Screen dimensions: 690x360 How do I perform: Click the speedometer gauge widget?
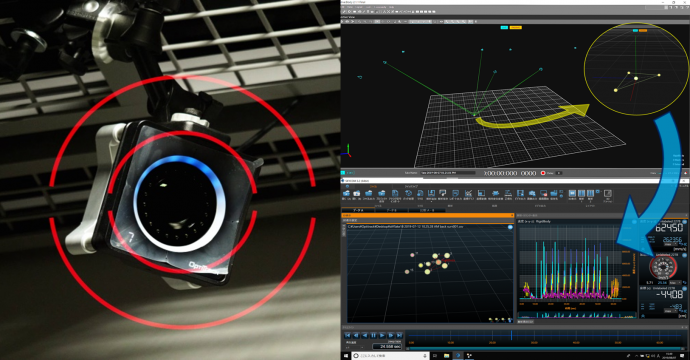[x=664, y=267]
